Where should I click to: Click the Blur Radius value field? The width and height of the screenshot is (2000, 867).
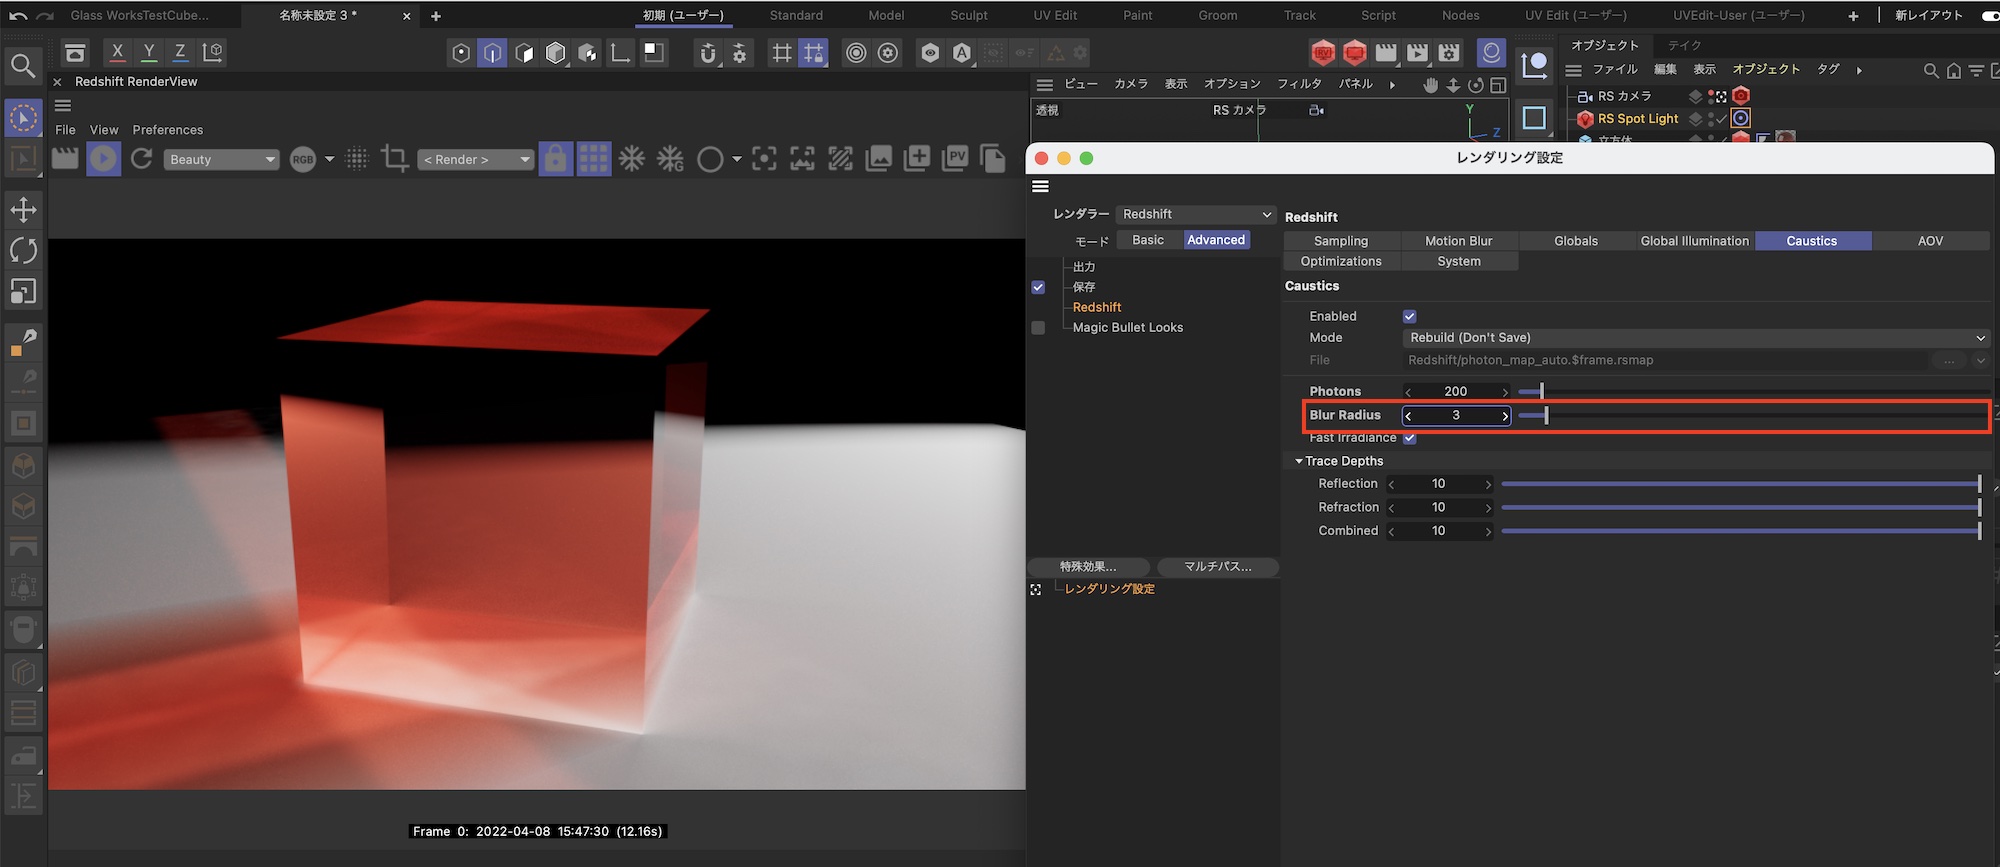coord(1455,415)
